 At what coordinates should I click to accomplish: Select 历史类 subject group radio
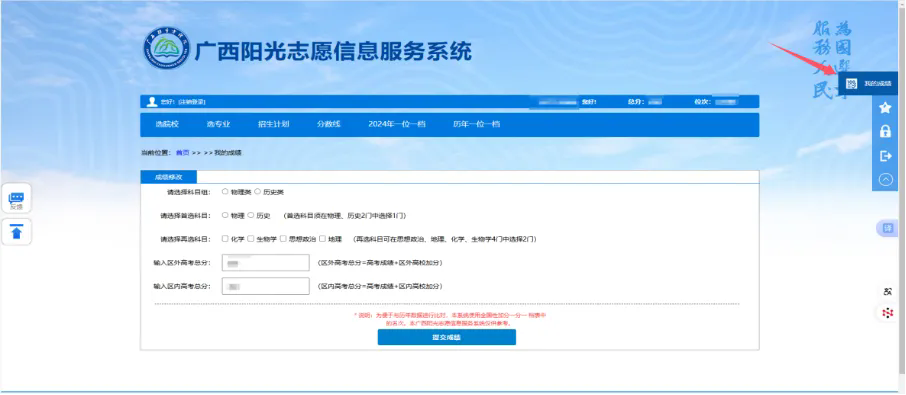(258, 192)
